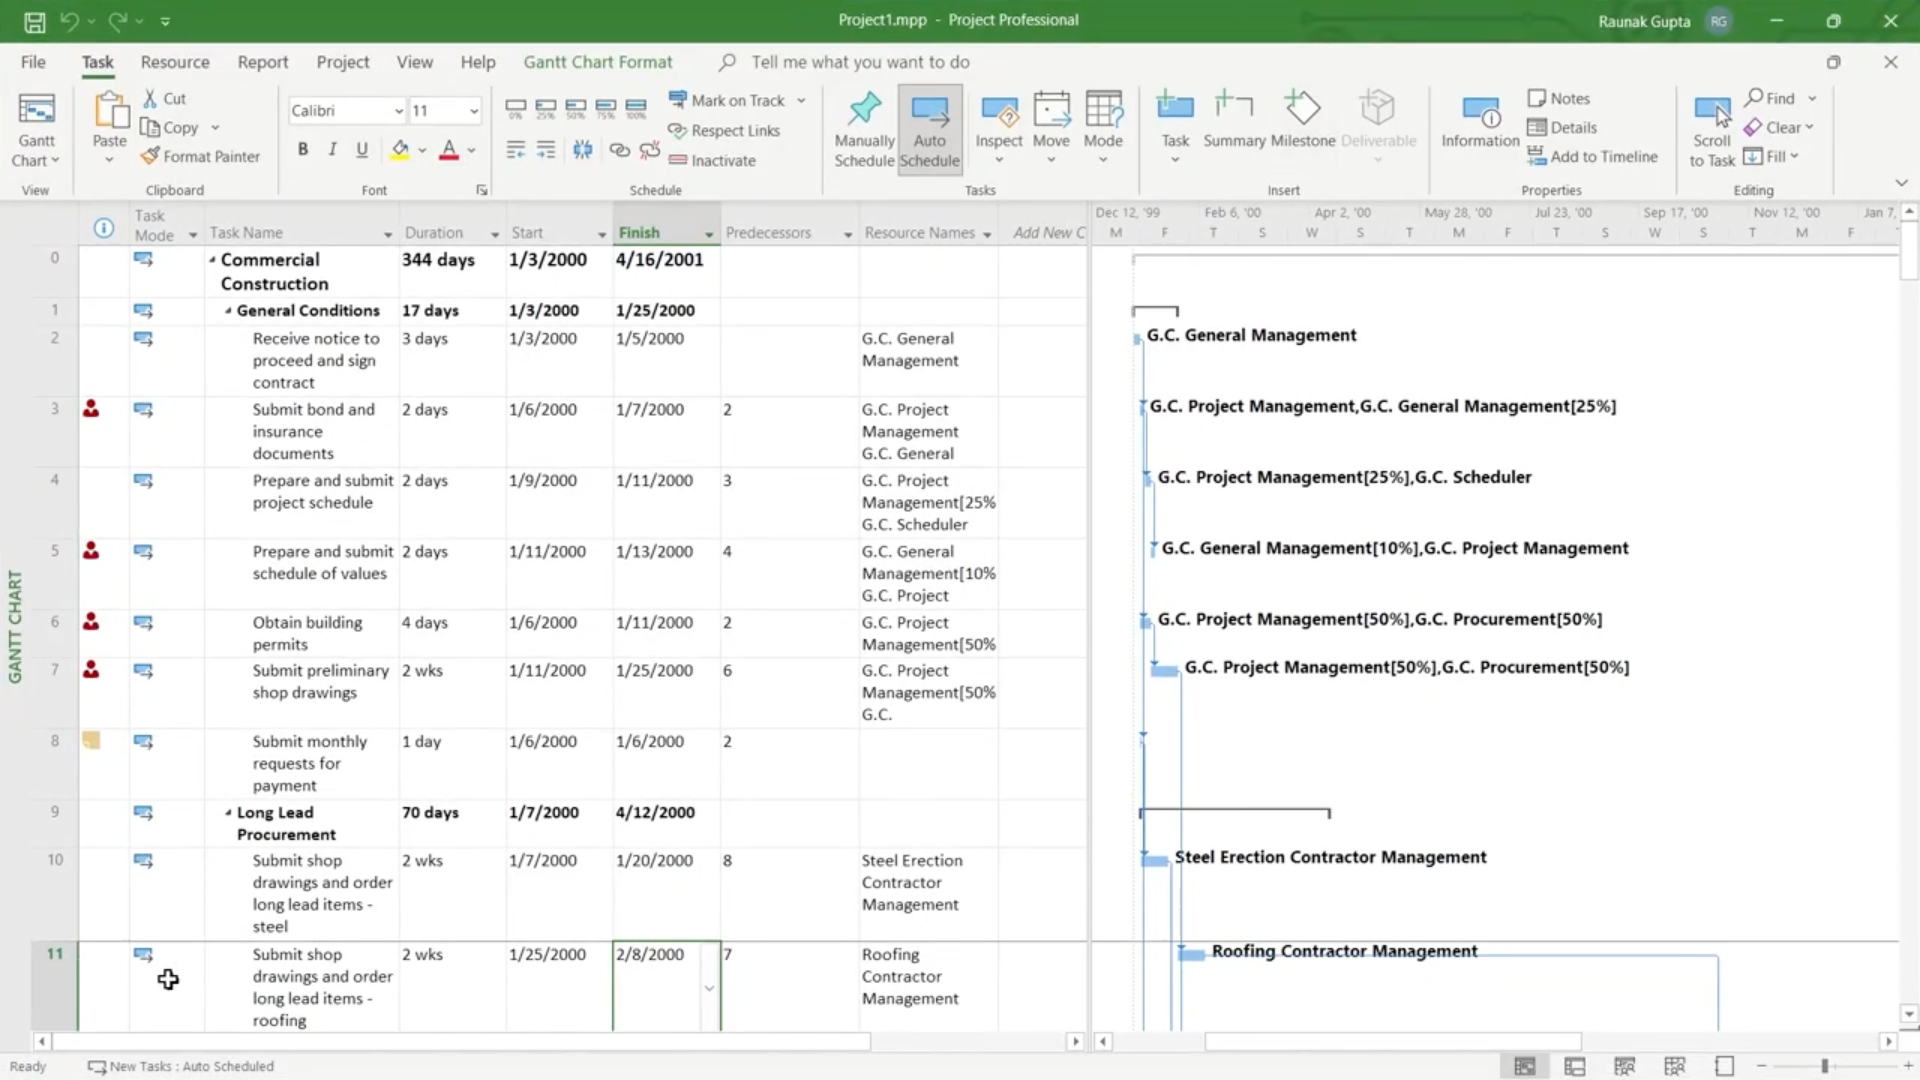Click the Format Painter tool
1920x1080 pixels.
tap(200, 157)
